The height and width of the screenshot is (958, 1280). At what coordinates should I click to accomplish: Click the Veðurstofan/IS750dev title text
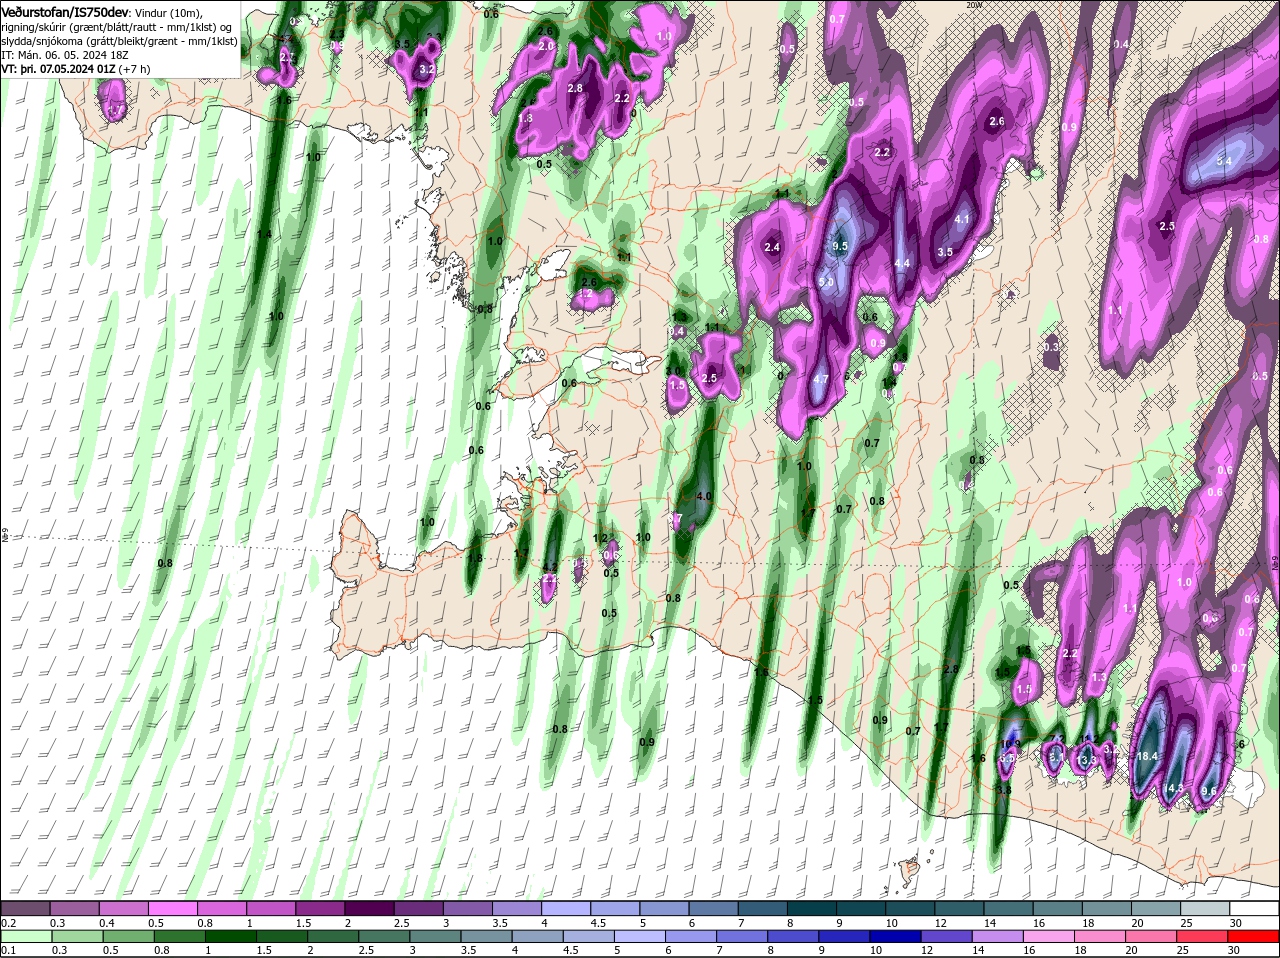click(x=65, y=12)
